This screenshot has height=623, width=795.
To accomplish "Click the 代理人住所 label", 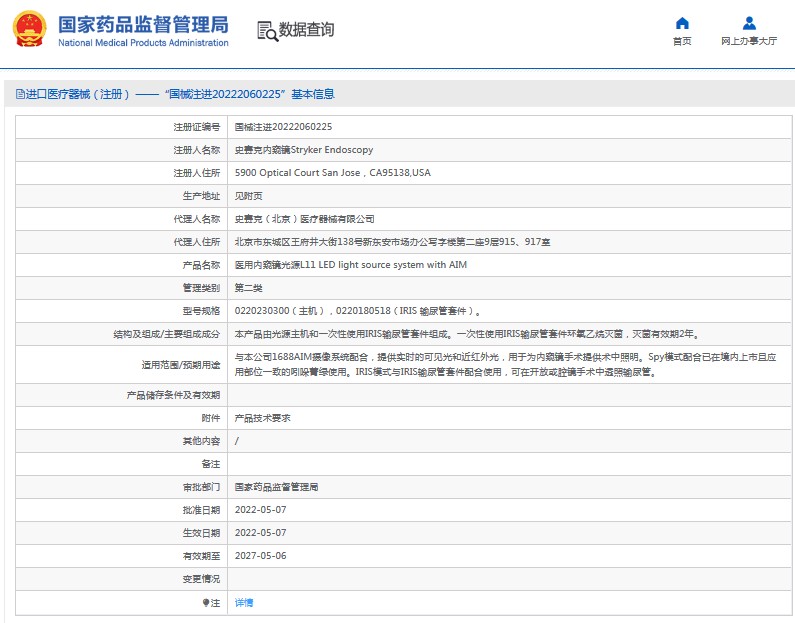I will click(197, 242).
